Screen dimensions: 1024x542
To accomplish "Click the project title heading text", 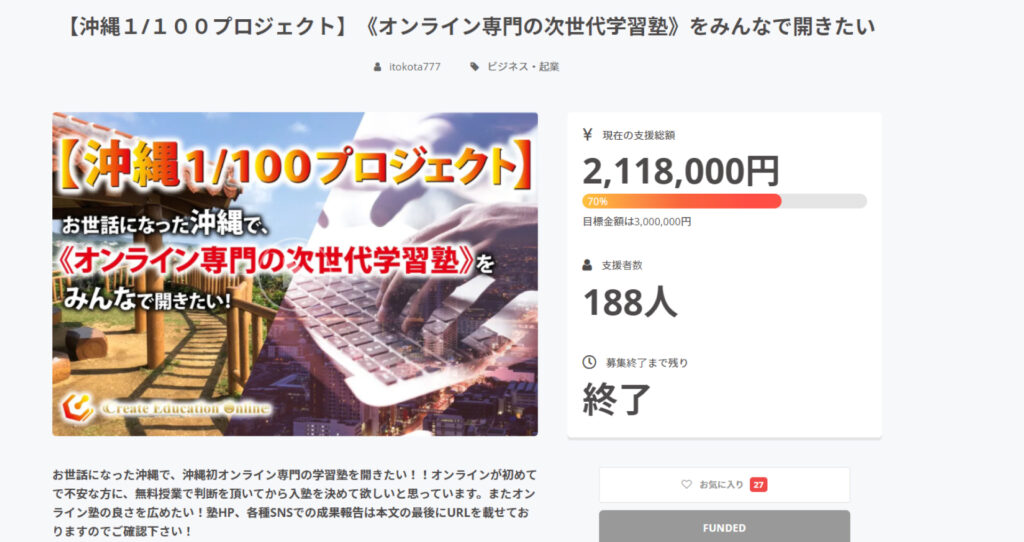I will 471,27.
